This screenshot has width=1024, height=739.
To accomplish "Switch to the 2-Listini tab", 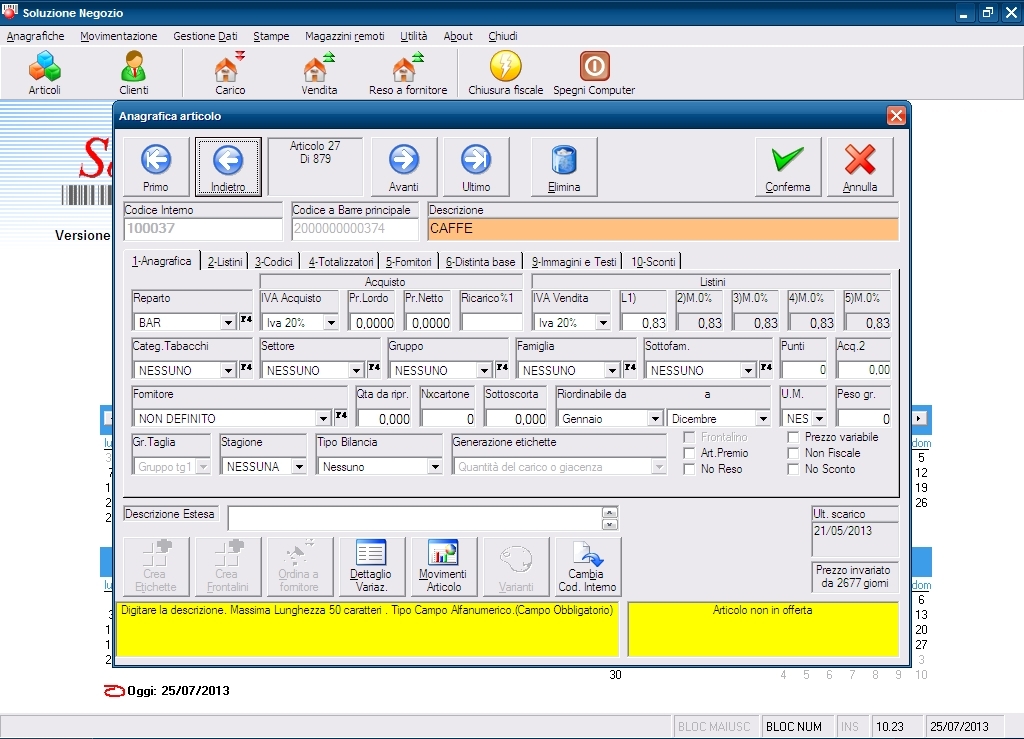I will click(225, 262).
